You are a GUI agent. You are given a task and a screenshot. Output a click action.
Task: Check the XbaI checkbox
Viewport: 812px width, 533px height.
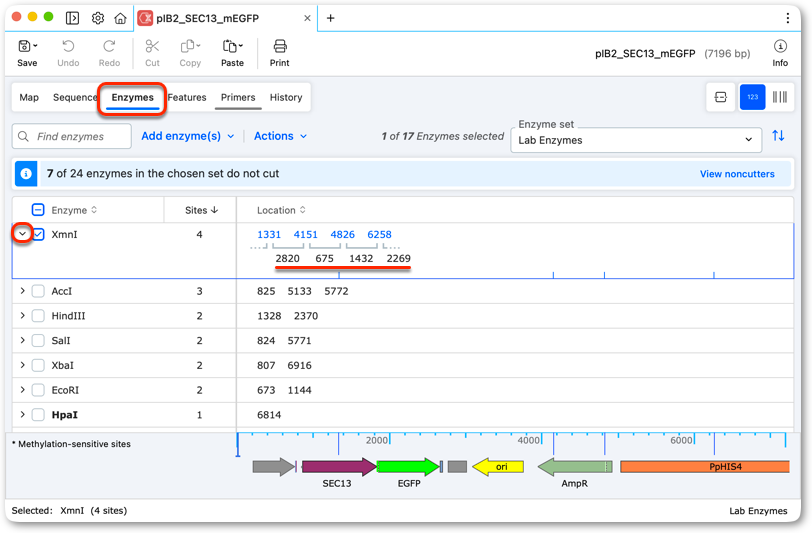point(38,365)
